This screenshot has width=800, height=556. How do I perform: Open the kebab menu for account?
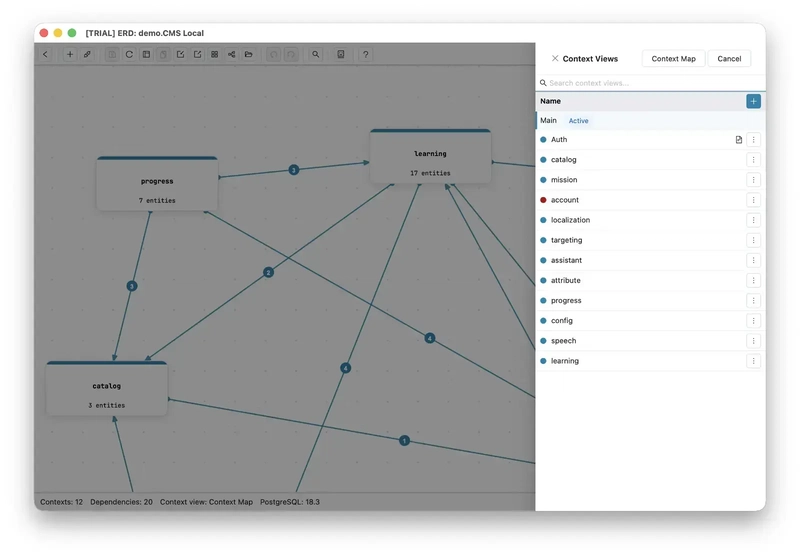[x=753, y=200]
